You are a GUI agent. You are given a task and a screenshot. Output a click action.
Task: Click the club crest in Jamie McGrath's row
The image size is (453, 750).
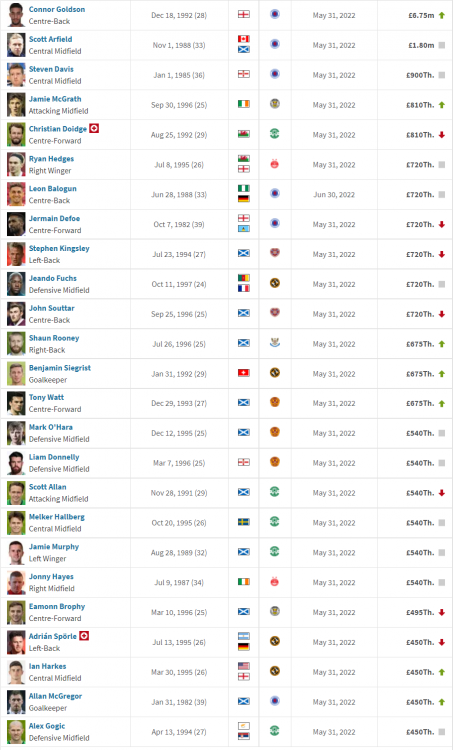point(275,104)
